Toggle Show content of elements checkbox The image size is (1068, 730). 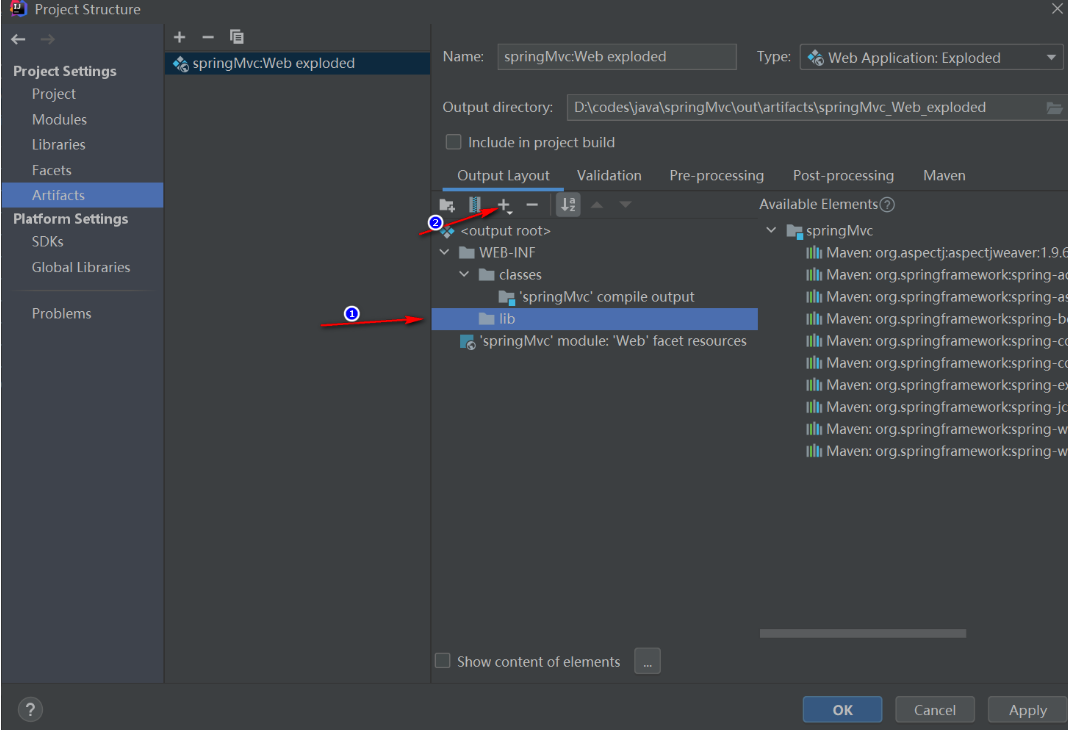pos(443,661)
